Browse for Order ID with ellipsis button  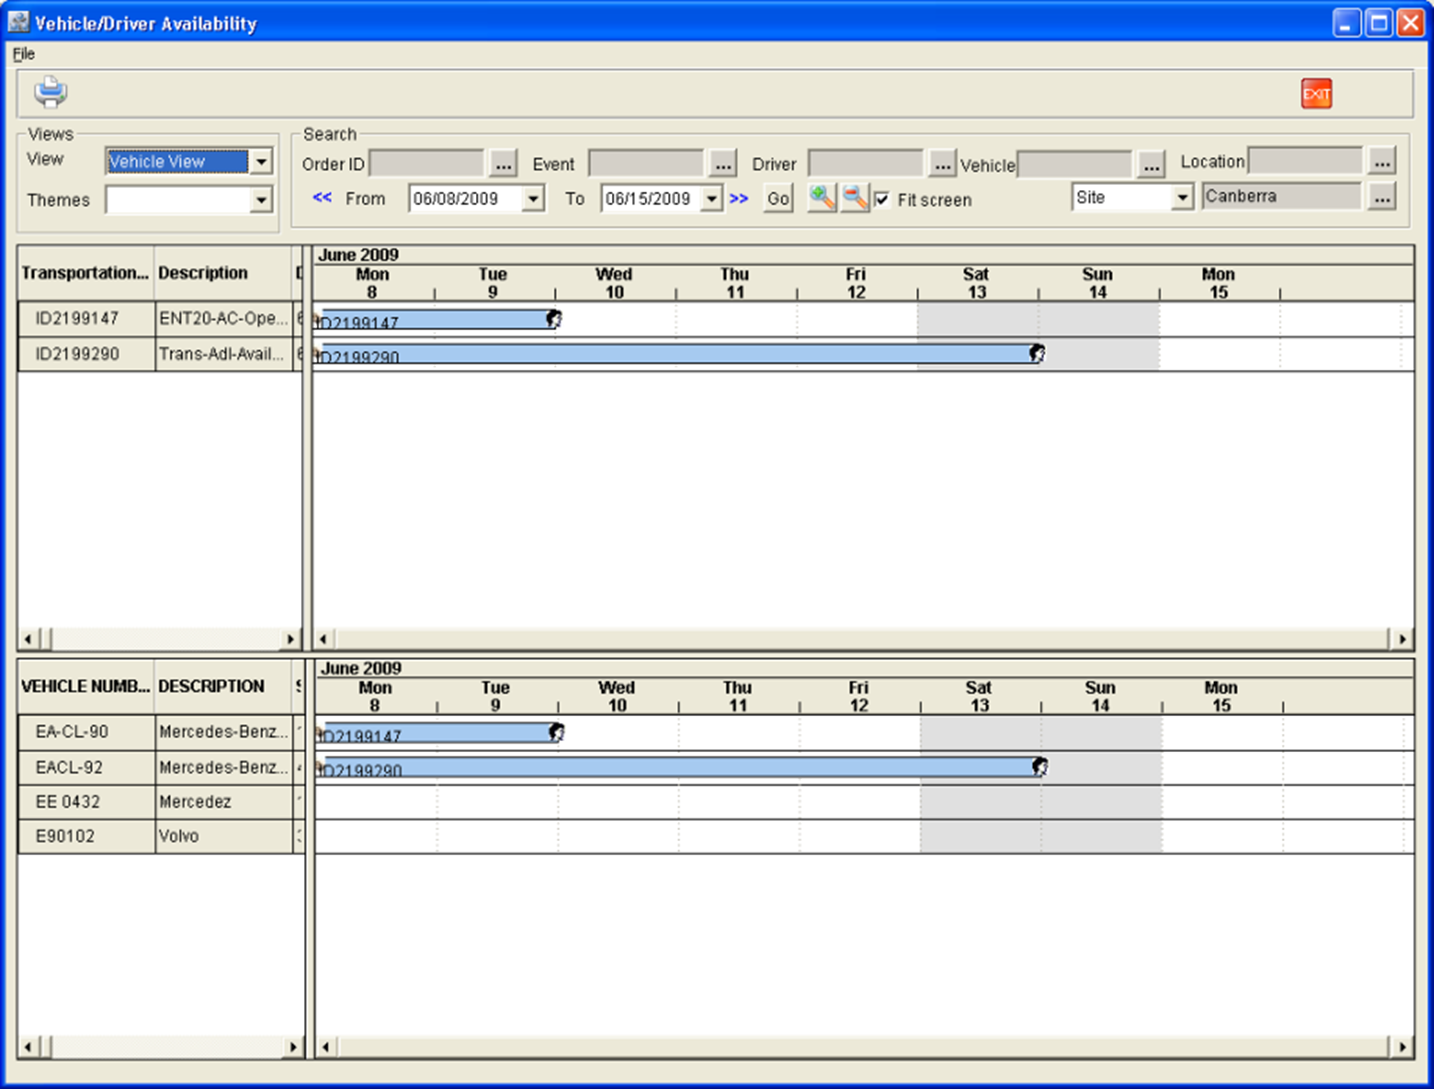pyautogui.click(x=503, y=164)
